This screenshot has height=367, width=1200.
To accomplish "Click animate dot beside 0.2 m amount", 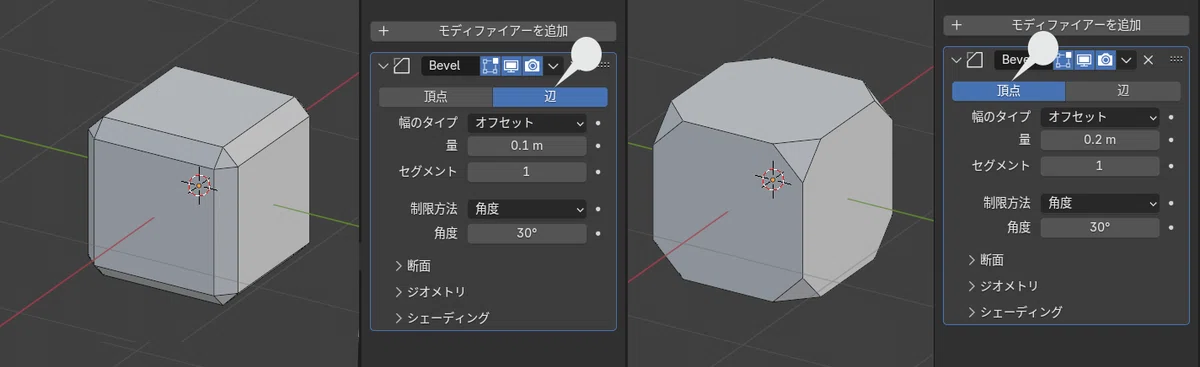I will [x=1171, y=140].
